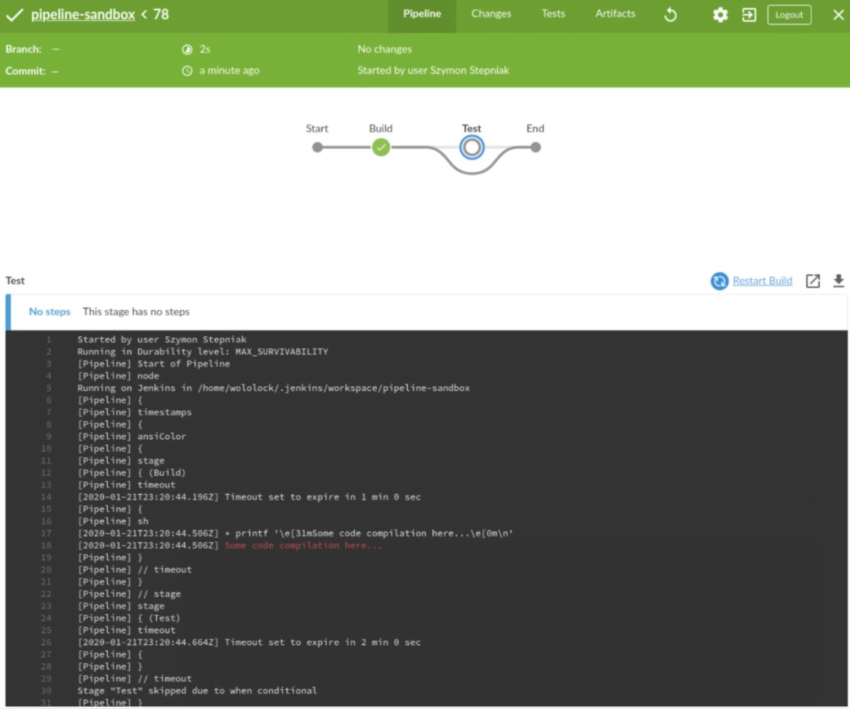
Task: Open log in new window icon
Action: 813,281
